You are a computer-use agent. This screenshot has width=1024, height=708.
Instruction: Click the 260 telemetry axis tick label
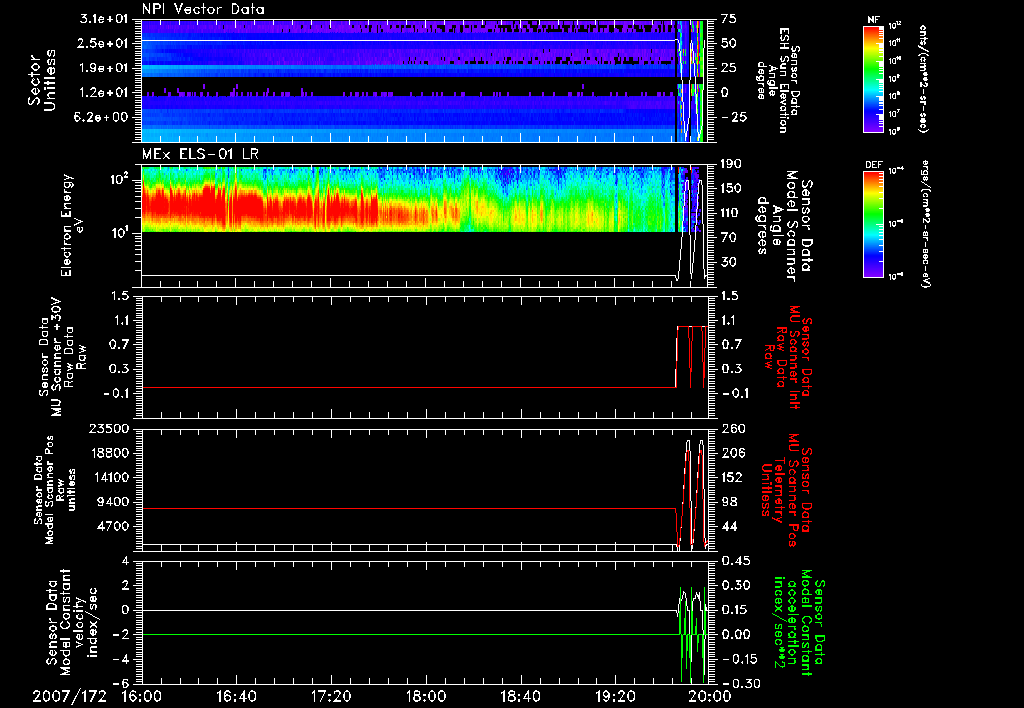pos(733,428)
